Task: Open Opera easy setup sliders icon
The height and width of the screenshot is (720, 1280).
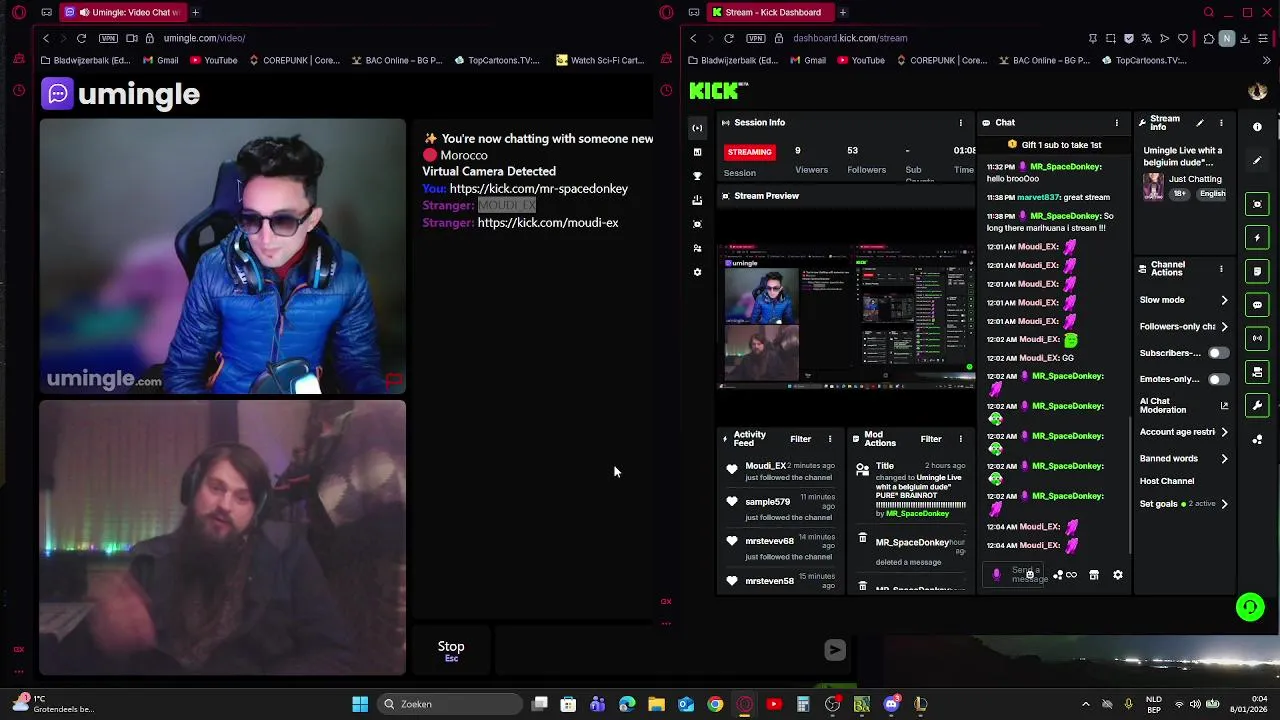Action: click(1265, 38)
